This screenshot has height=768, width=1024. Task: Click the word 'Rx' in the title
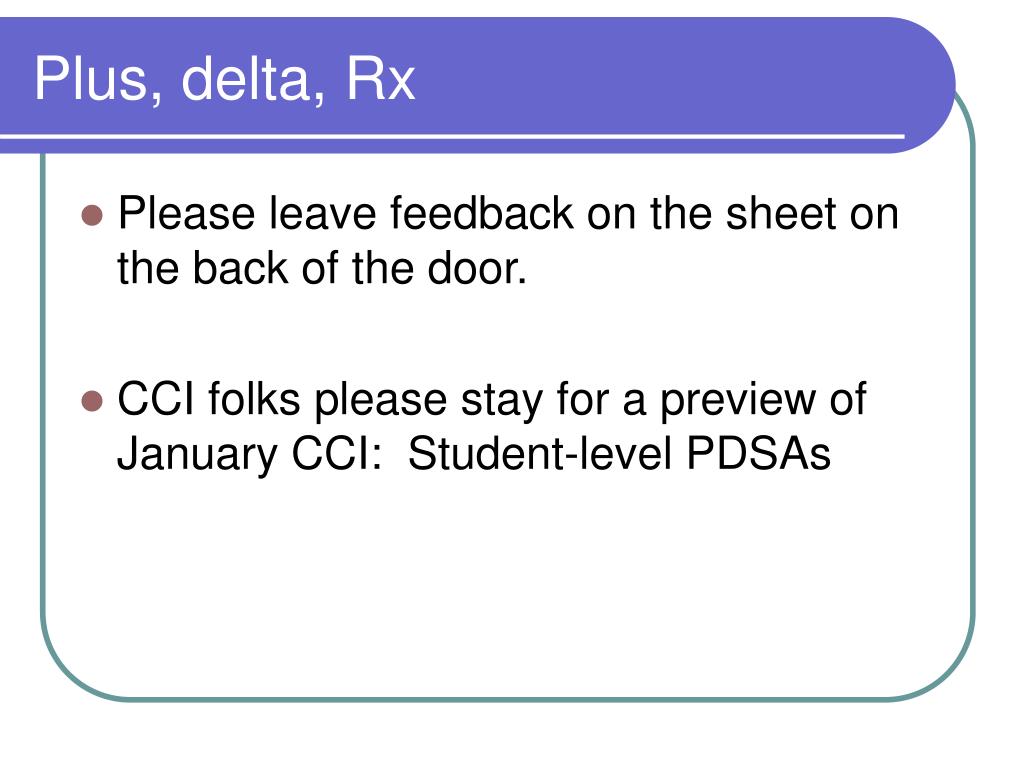click(381, 80)
